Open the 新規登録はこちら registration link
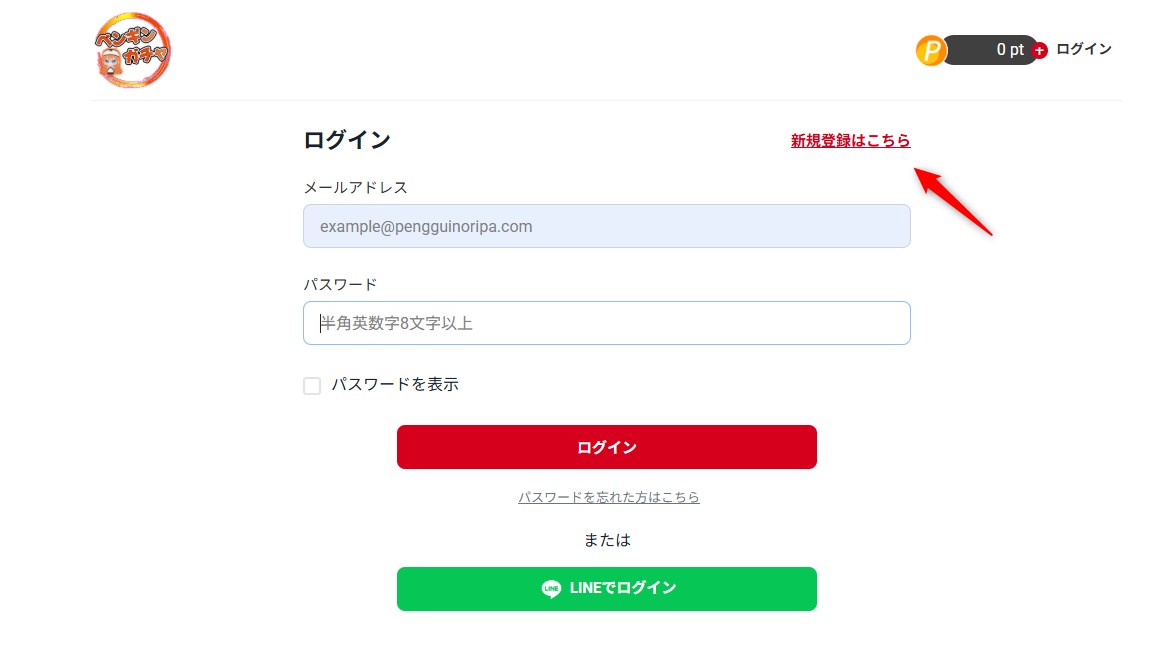Viewport: 1175px width, 658px height. pyautogui.click(x=850, y=141)
